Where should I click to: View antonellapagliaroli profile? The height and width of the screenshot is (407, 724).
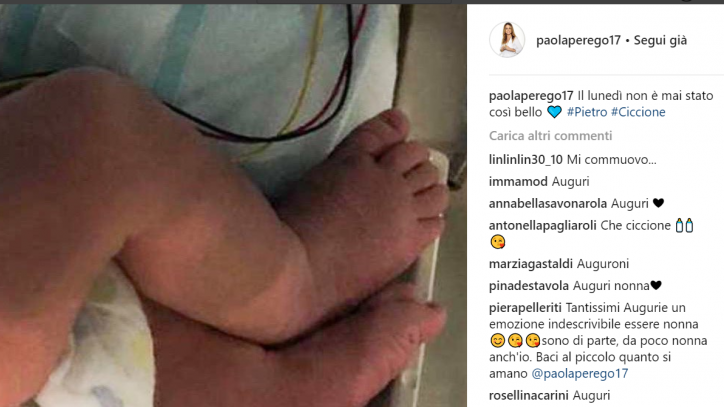(x=543, y=226)
